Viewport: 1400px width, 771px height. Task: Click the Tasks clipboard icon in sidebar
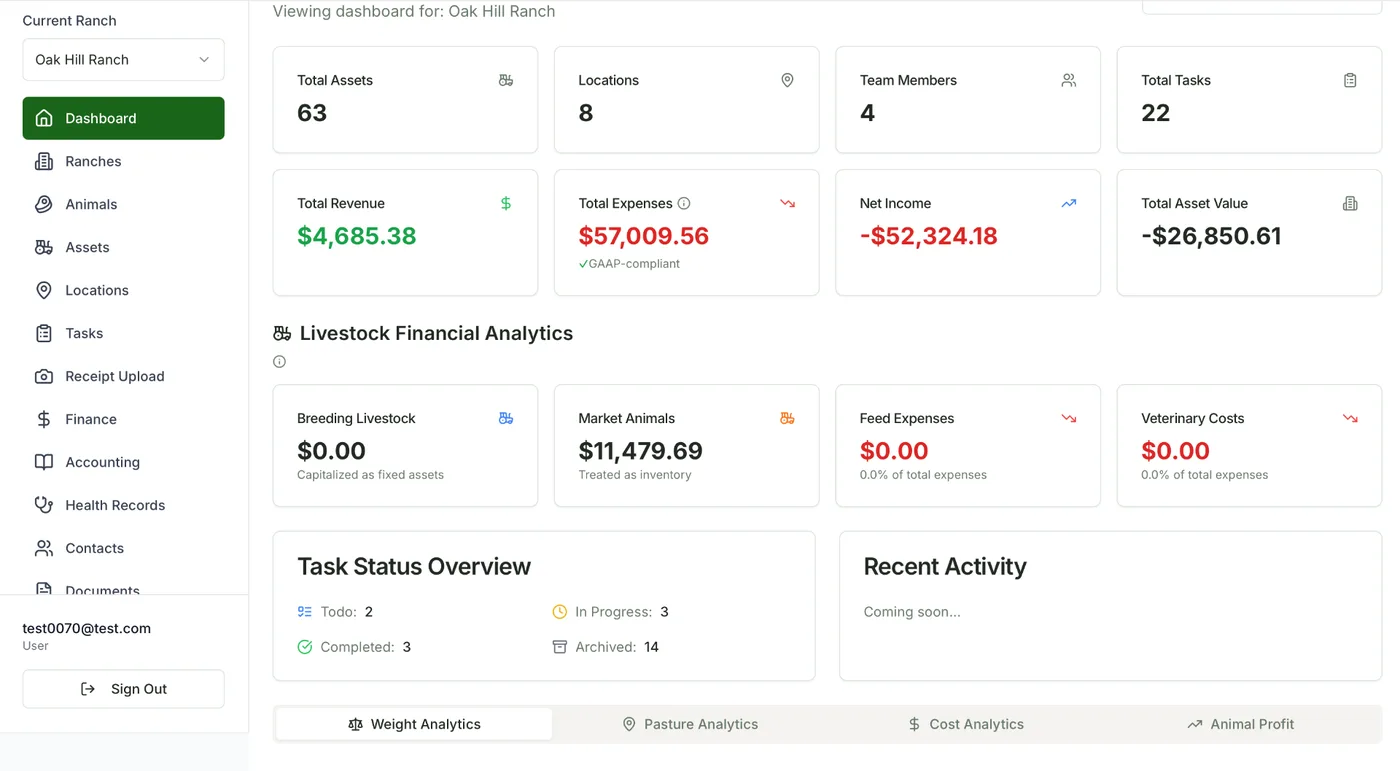pos(44,333)
